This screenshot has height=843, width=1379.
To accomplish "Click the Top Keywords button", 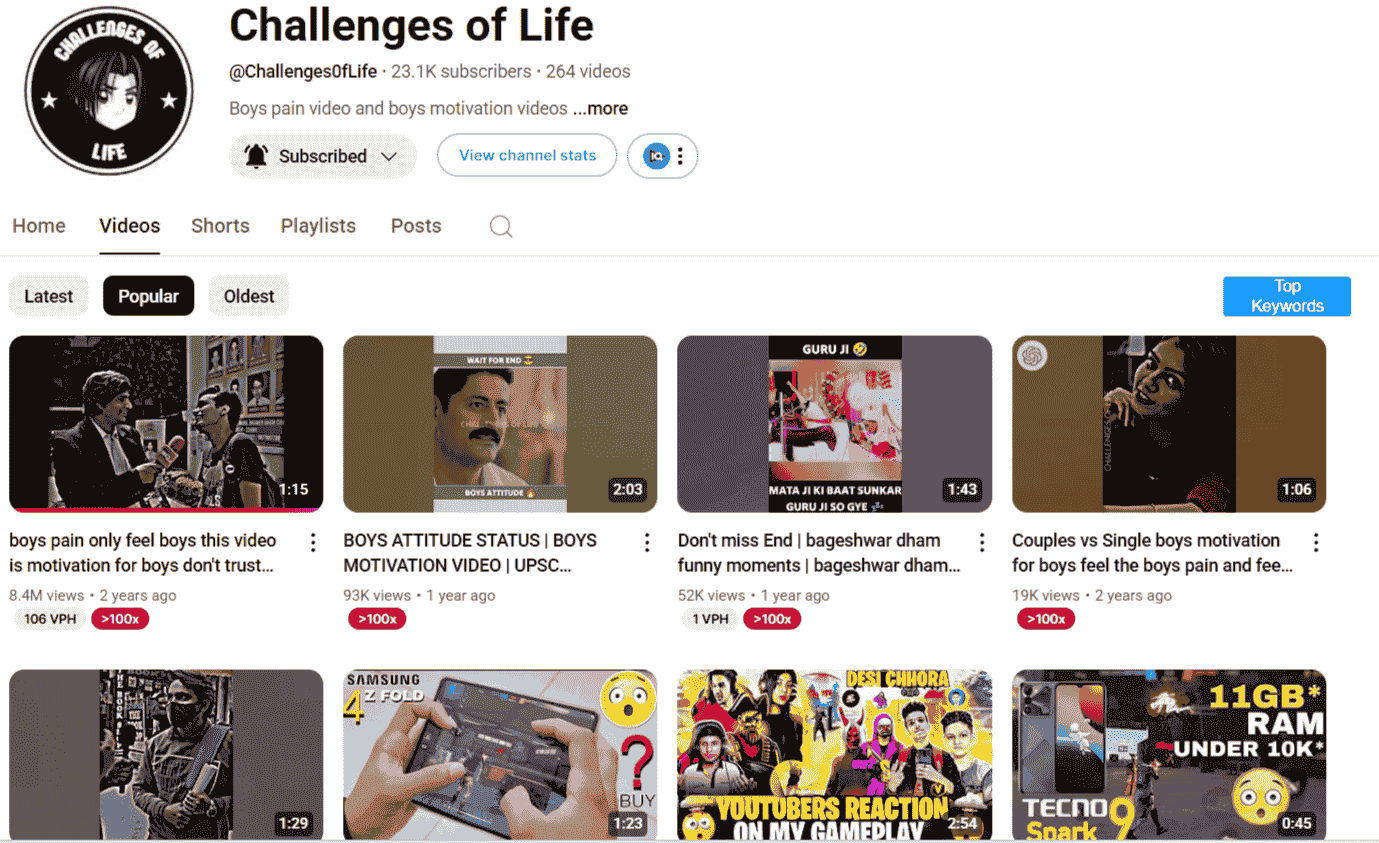I will [x=1287, y=297].
